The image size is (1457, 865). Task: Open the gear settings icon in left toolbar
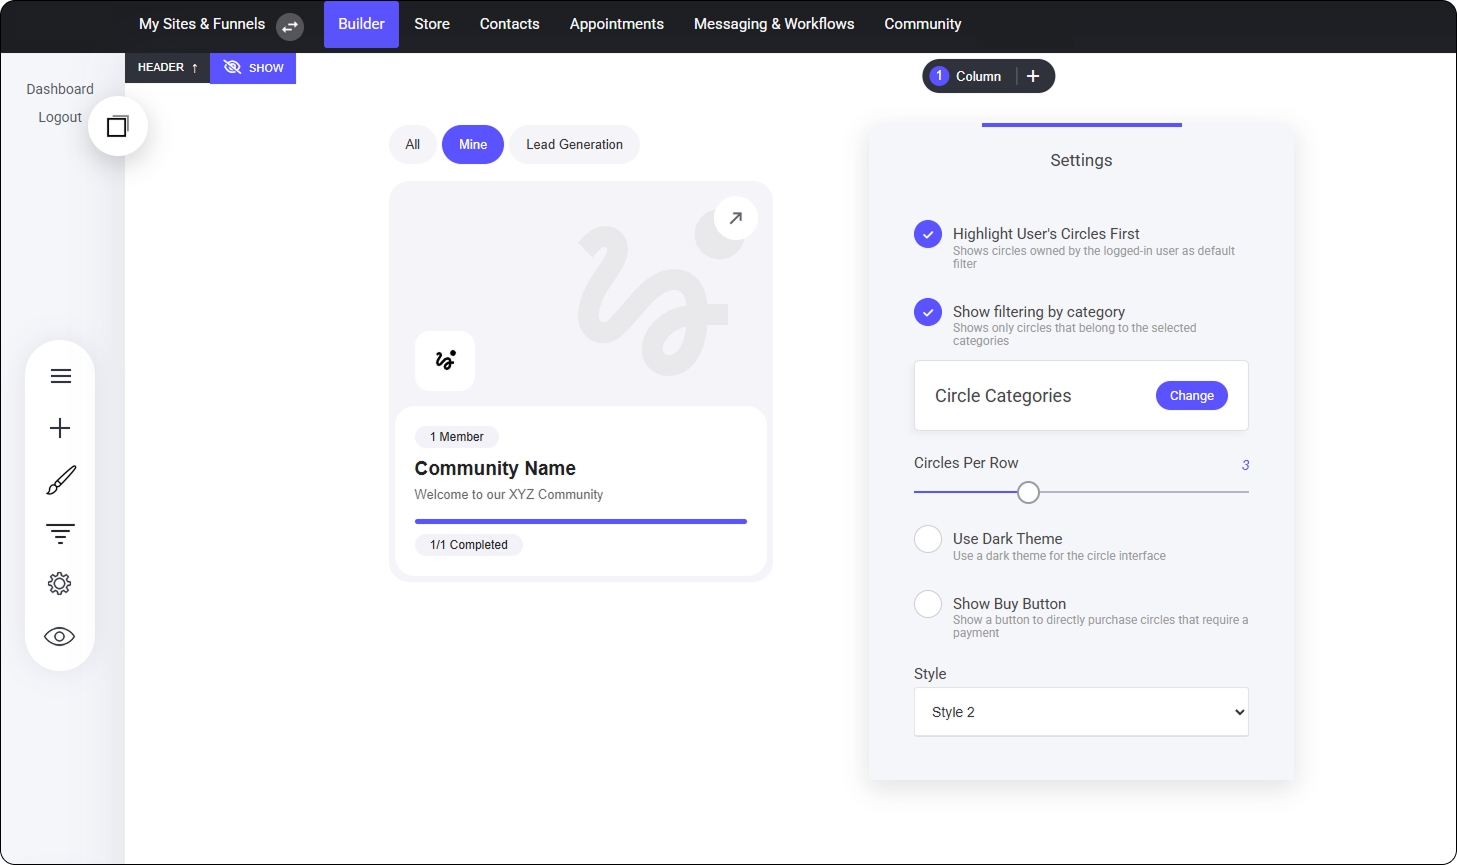(60, 584)
